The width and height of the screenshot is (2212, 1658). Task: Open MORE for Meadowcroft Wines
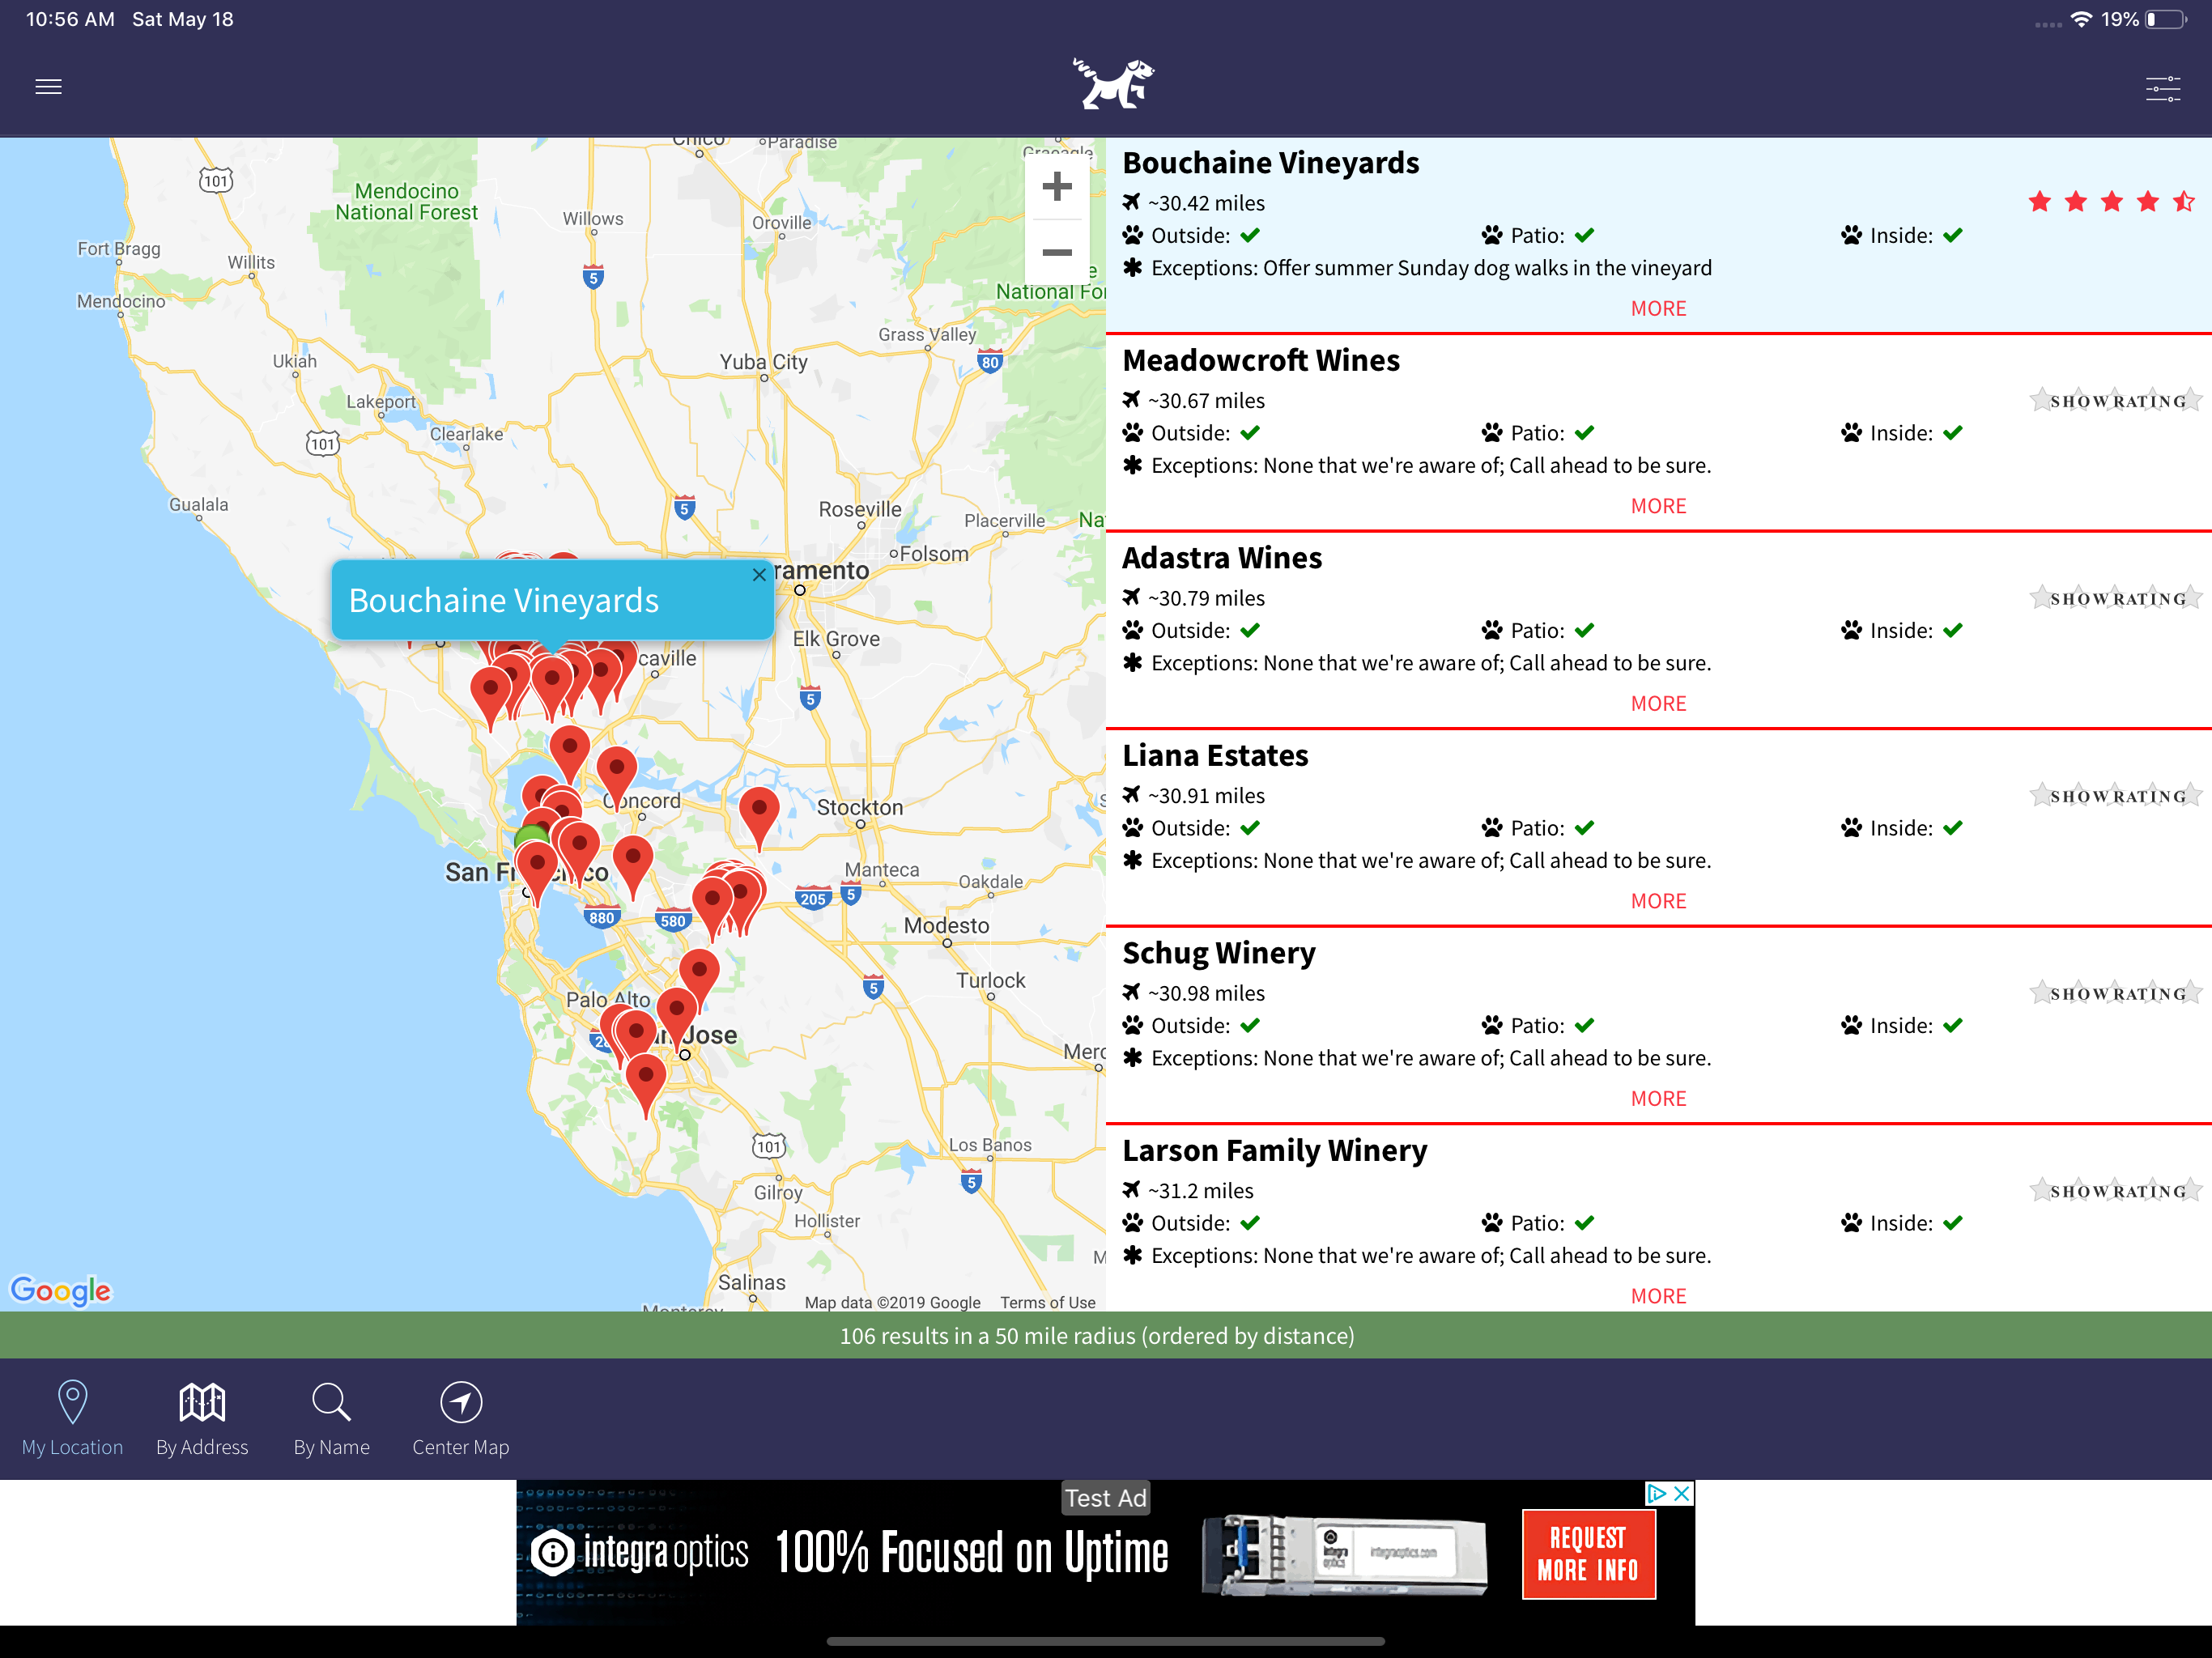(x=1658, y=506)
